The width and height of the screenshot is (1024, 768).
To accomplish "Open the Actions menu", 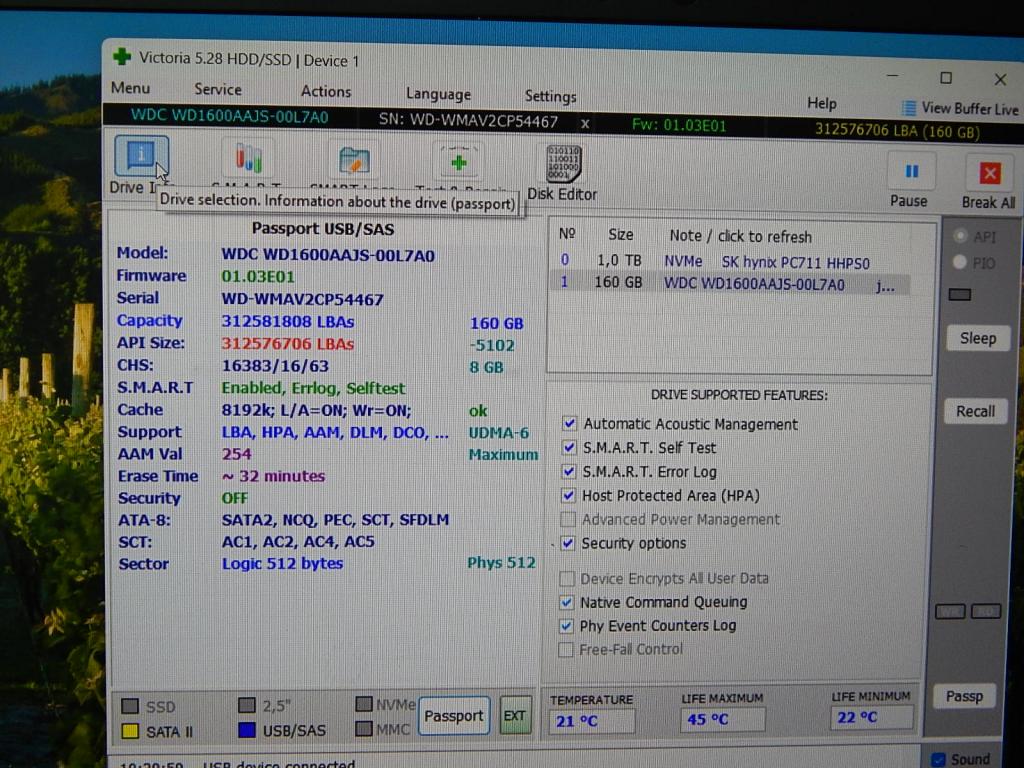I will pos(326,91).
